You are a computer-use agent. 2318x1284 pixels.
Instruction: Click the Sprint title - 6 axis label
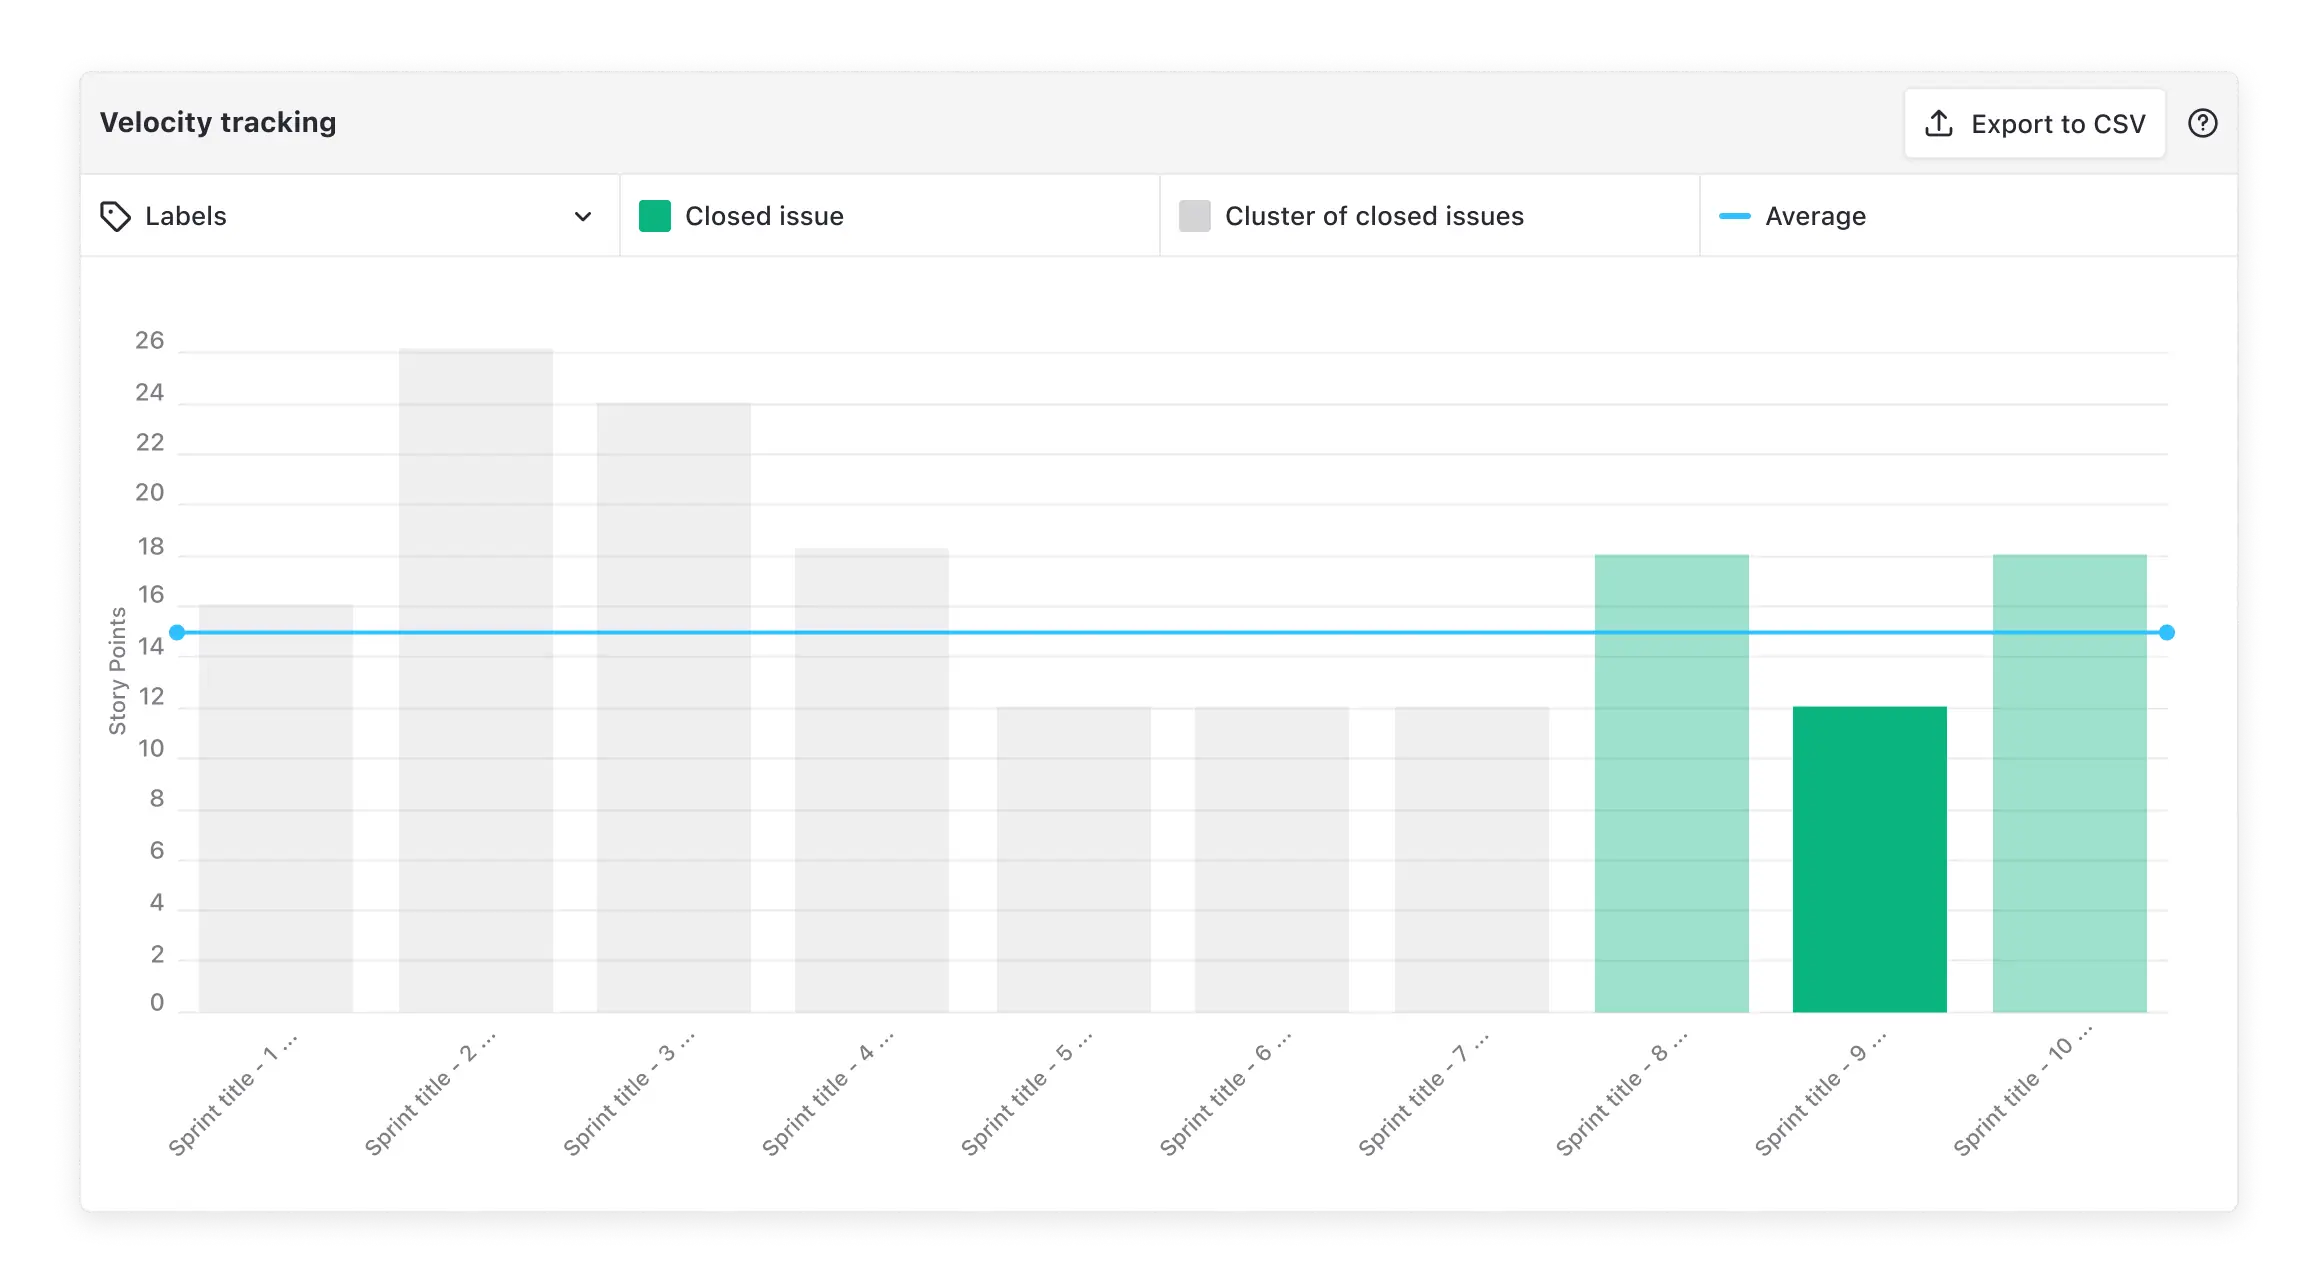tap(1226, 1095)
